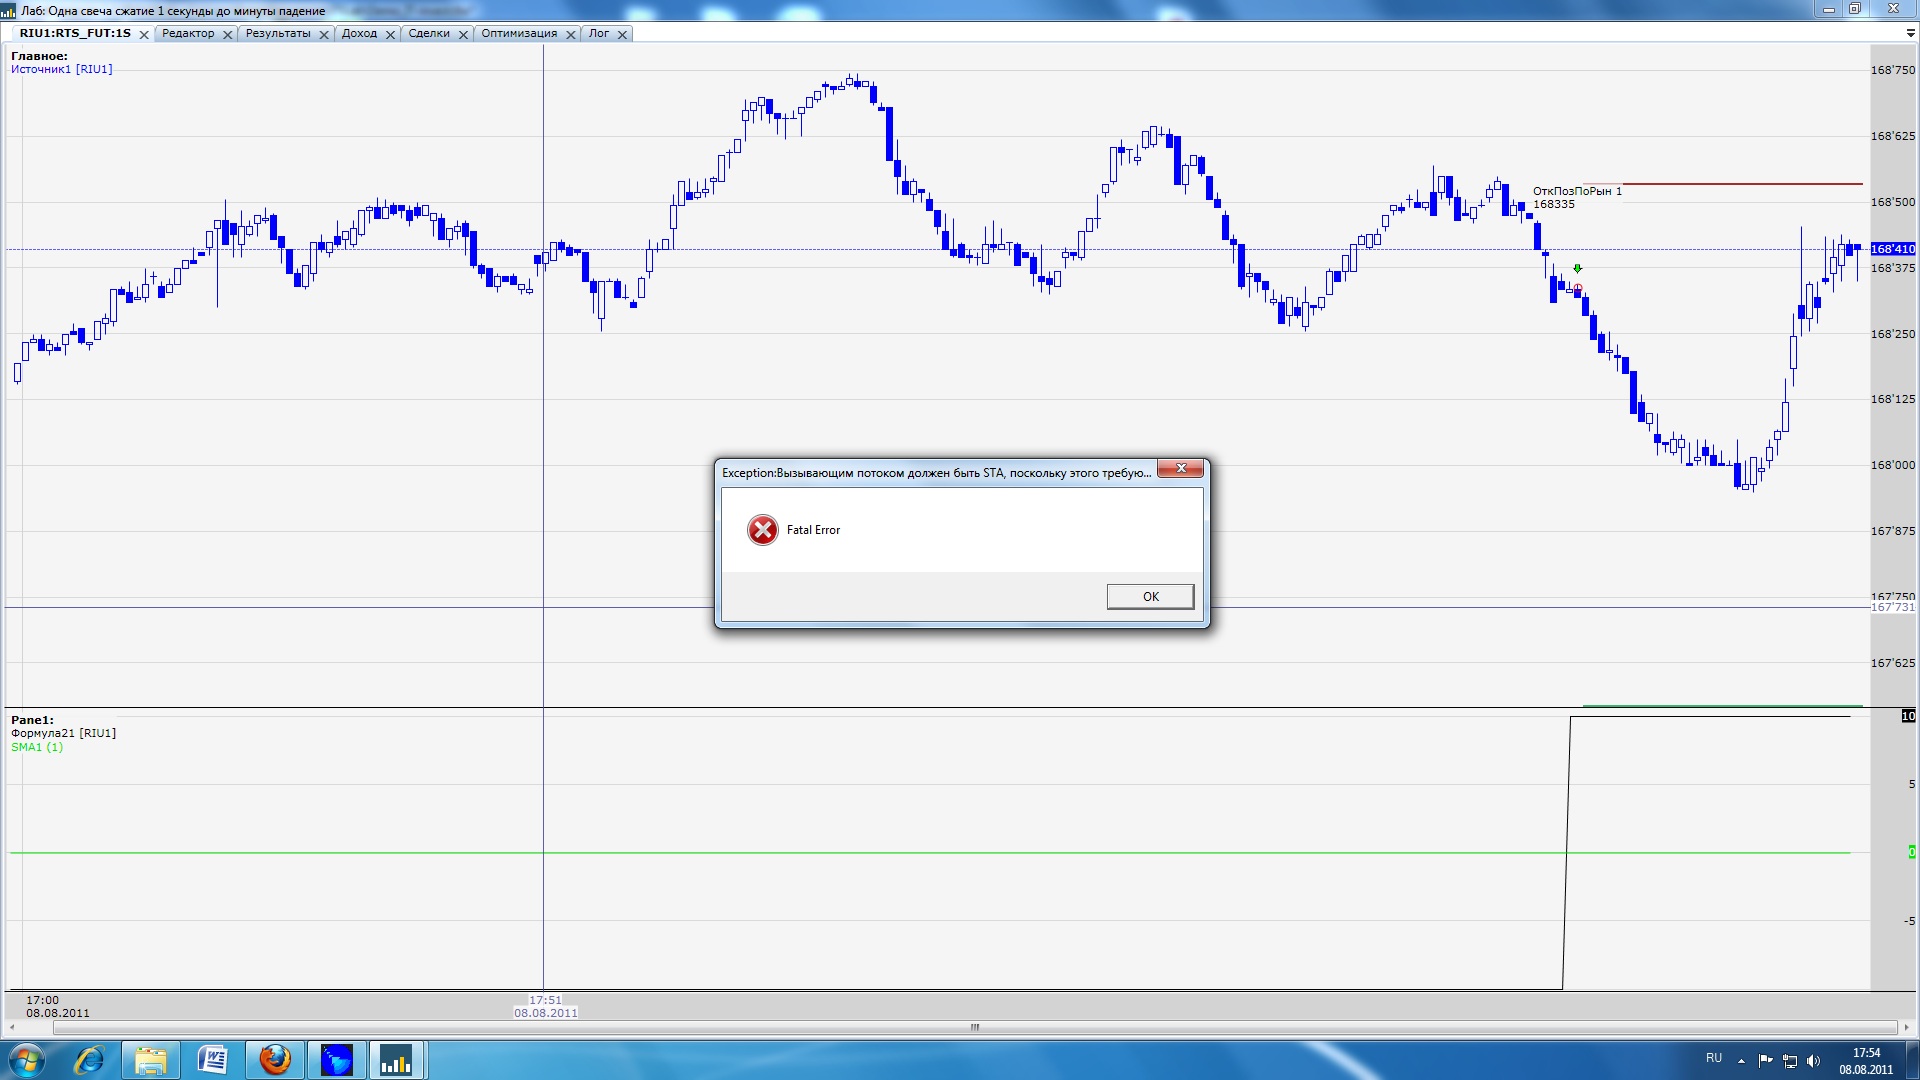Screen dimensions: 1920x1080
Task: Click the scrollbar left arrow
Action: (x=11, y=1027)
